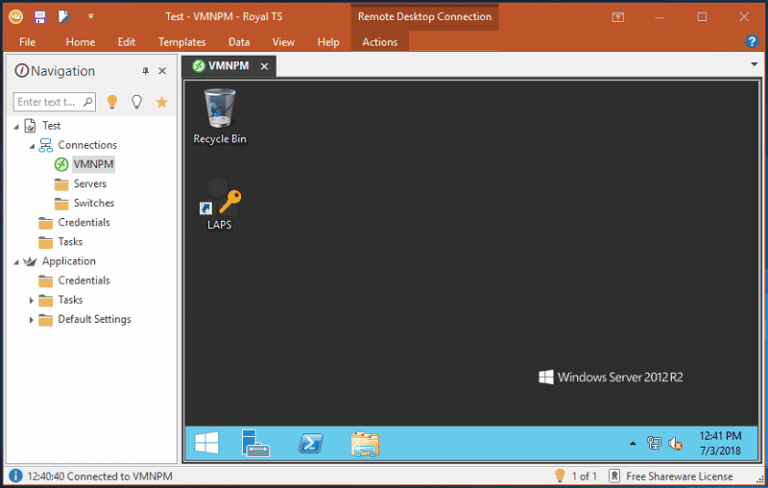Viewport: 768px width, 488px height.
Task: Click the muted speaker tray icon
Action: coord(675,443)
